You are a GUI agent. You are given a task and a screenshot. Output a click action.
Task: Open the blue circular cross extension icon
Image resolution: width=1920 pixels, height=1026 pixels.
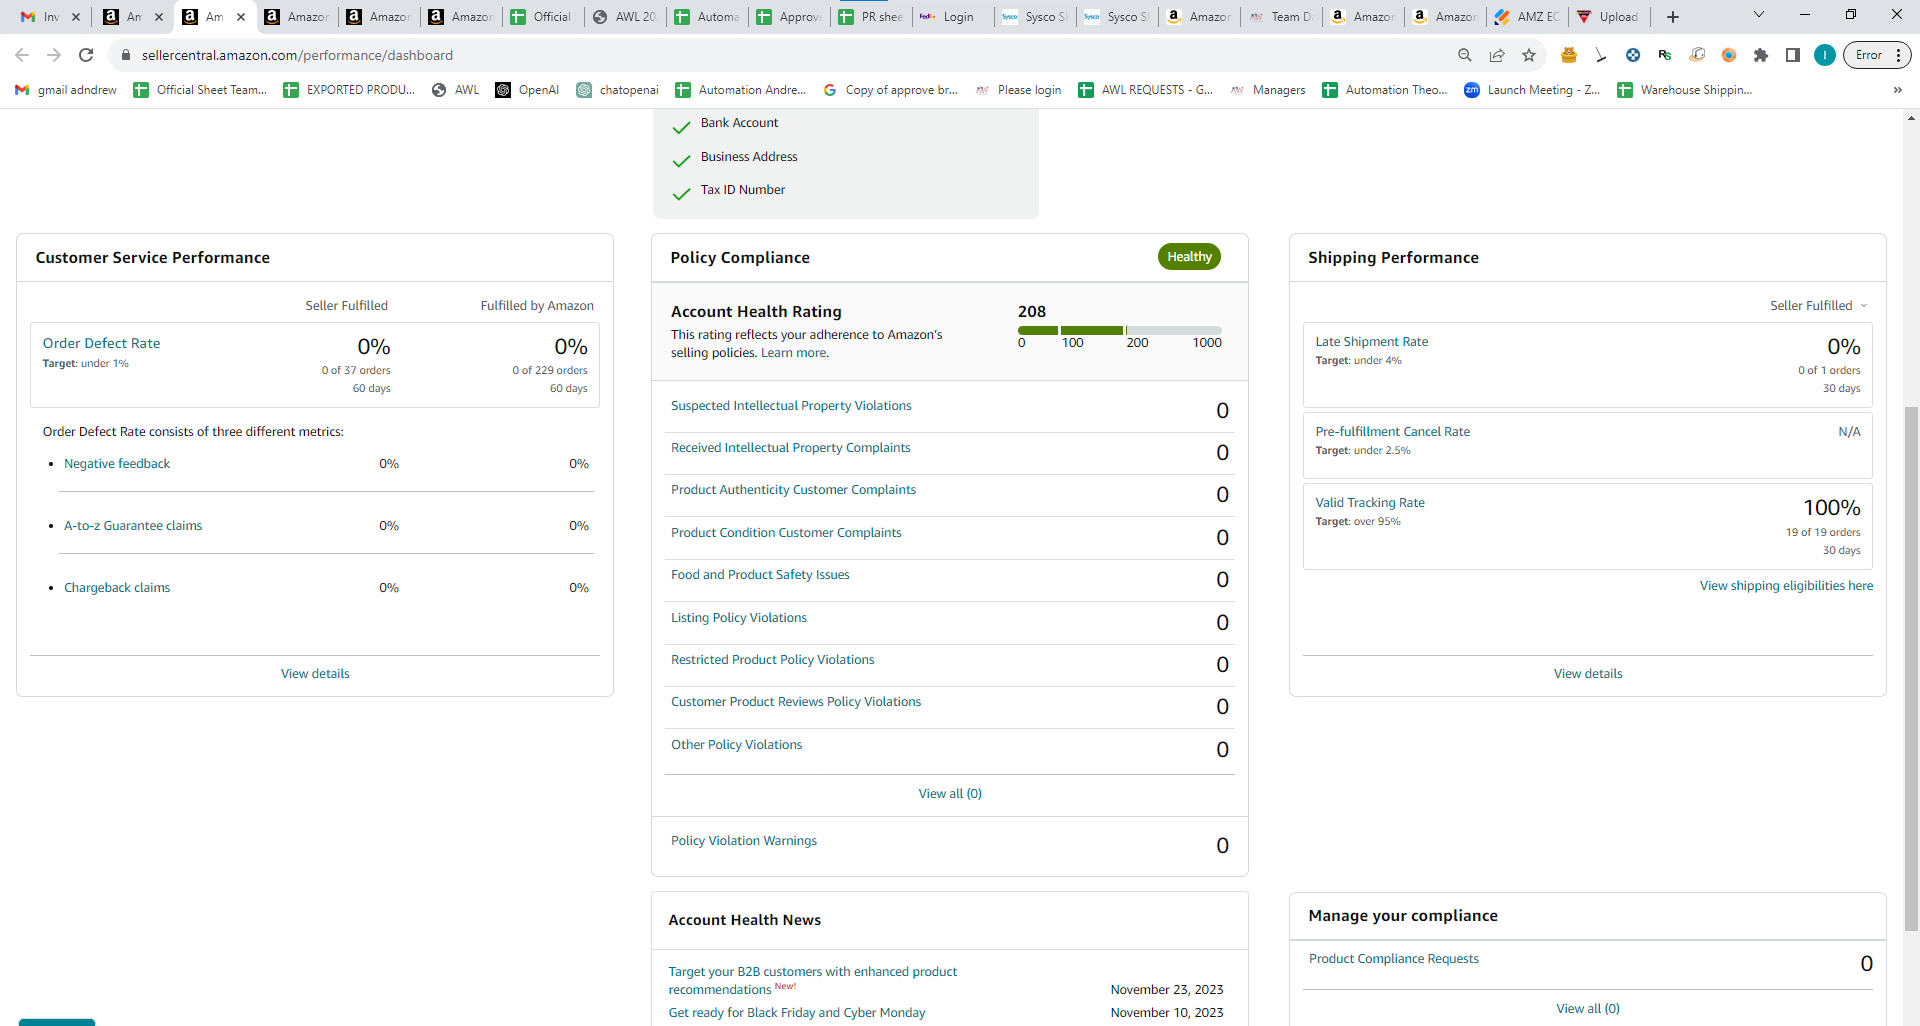(x=1633, y=55)
